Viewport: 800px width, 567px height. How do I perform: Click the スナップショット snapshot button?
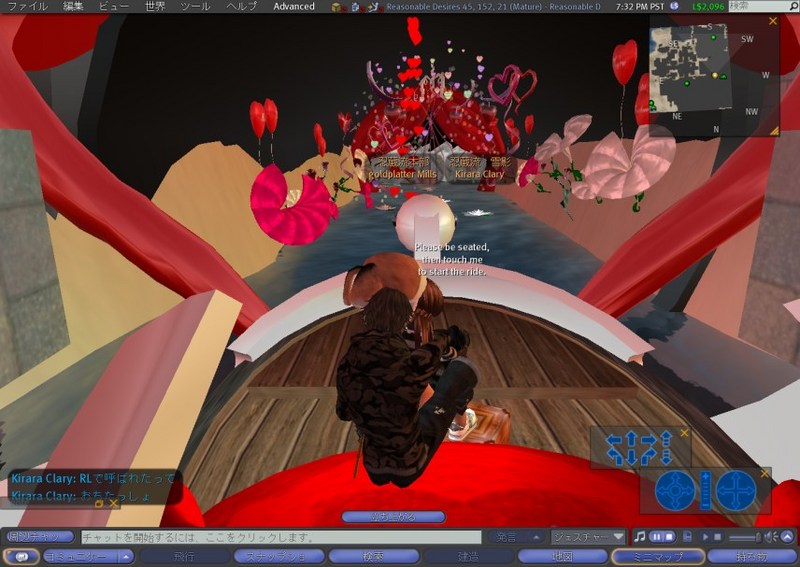coord(279,557)
